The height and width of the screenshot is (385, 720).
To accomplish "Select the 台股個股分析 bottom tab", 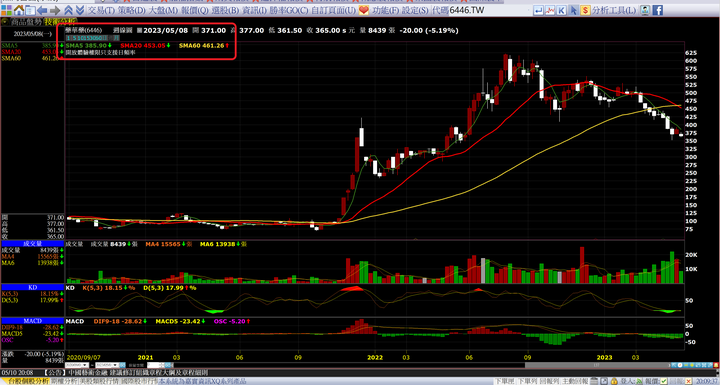I will click(28, 381).
